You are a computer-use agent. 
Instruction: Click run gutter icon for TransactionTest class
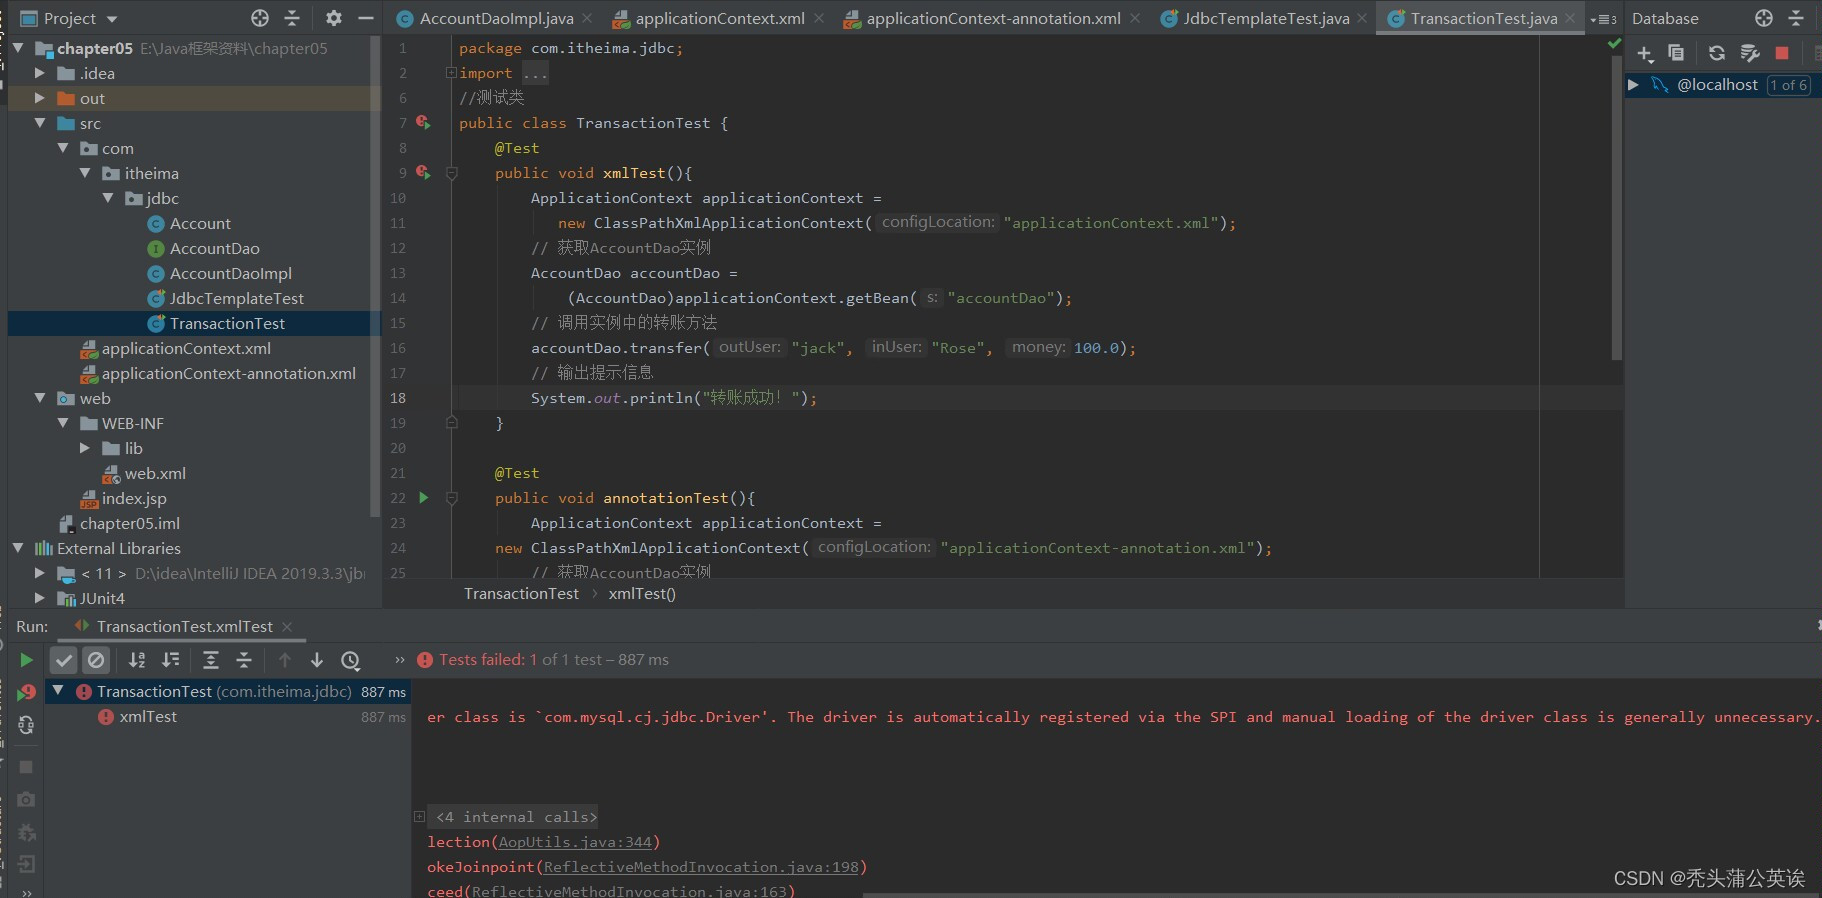pyautogui.click(x=423, y=122)
